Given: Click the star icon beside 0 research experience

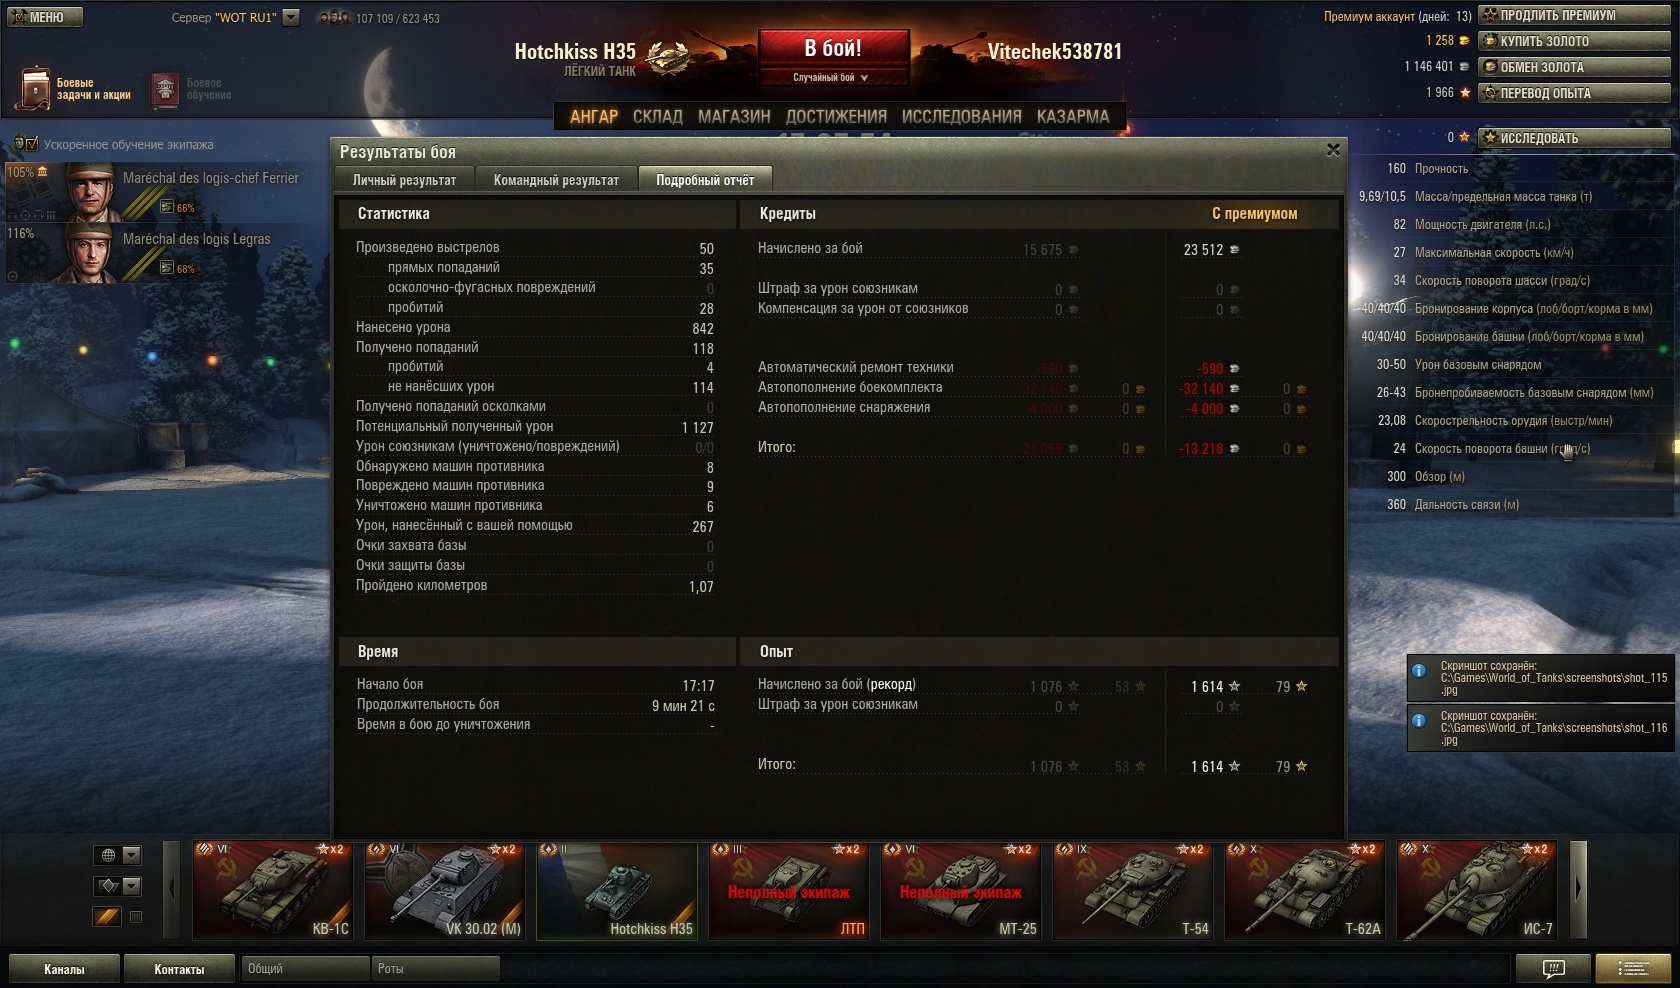Looking at the screenshot, I should [1465, 137].
